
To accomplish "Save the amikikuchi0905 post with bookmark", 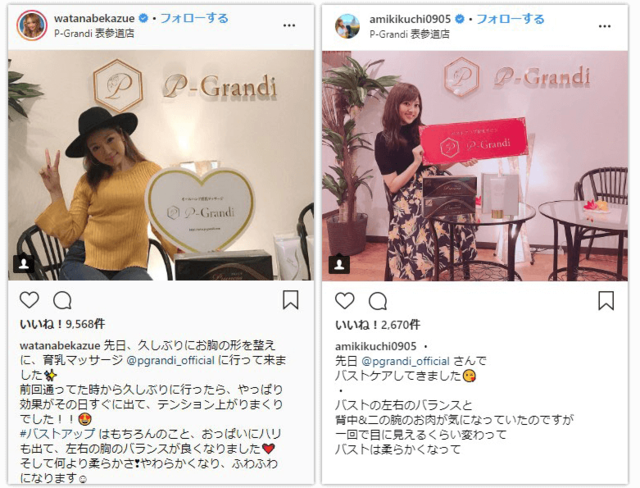I will coord(606,301).
